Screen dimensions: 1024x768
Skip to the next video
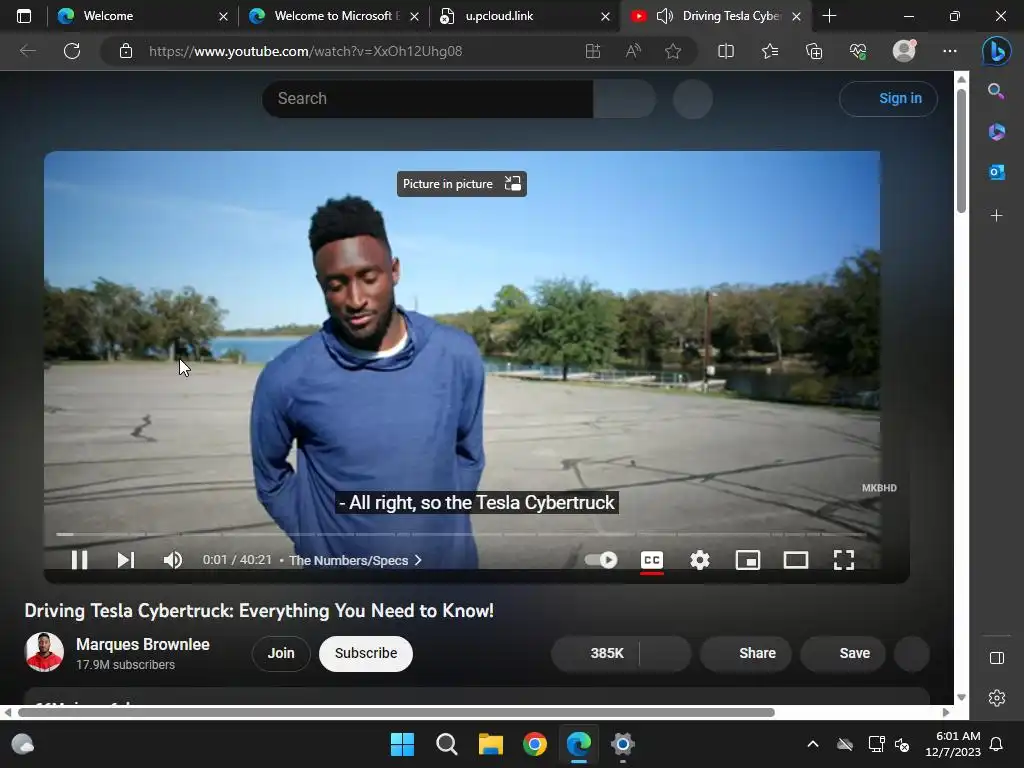point(125,560)
